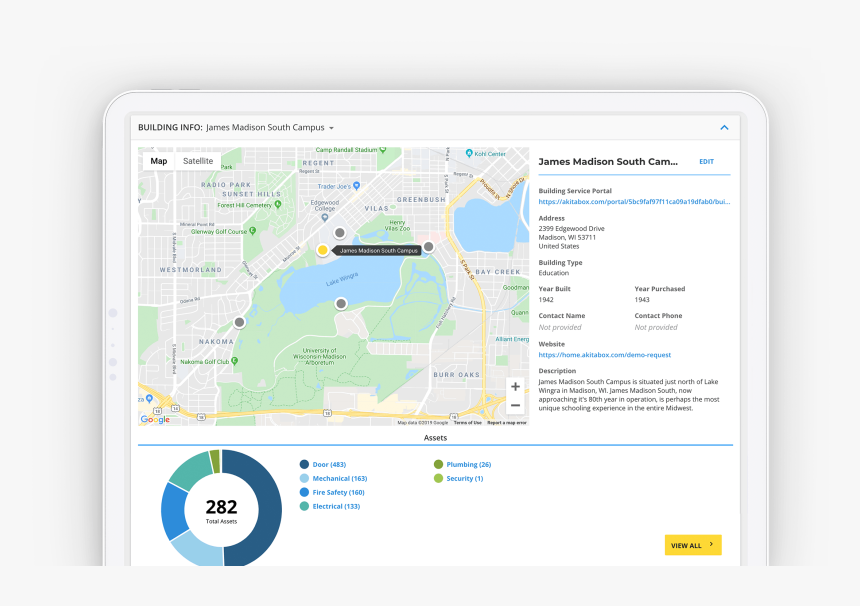This screenshot has width=860, height=606.
Task: Click the WESTMORLAND neighborhood label
Action: coord(191,270)
